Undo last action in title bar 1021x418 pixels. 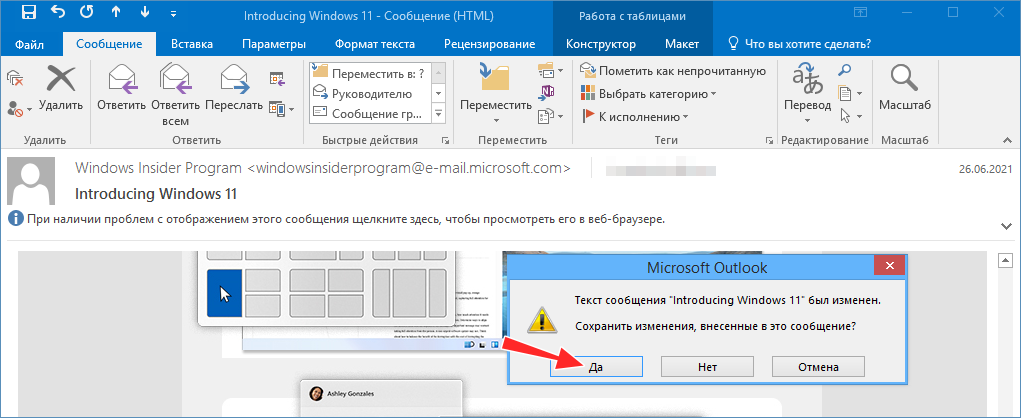58,13
